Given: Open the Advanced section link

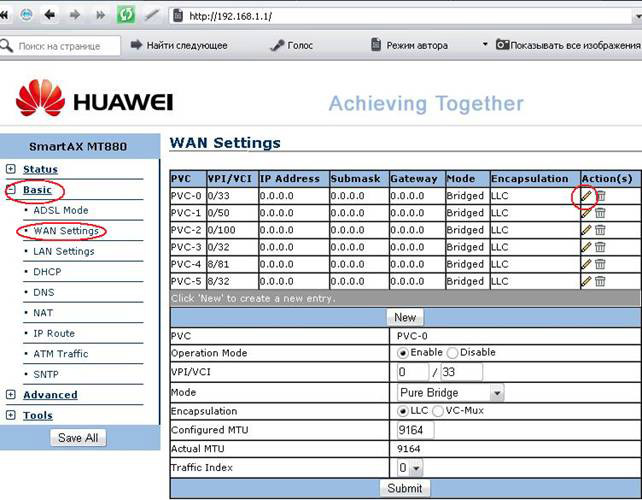Looking at the screenshot, I should 50,395.
